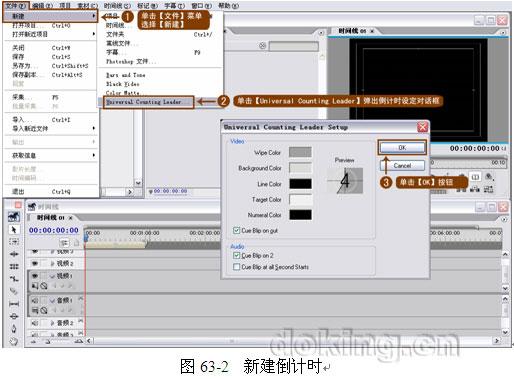Click the Numeral Color swatch
Viewport: 514px width, 379px height.
pyautogui.click(x=300, y=215)
